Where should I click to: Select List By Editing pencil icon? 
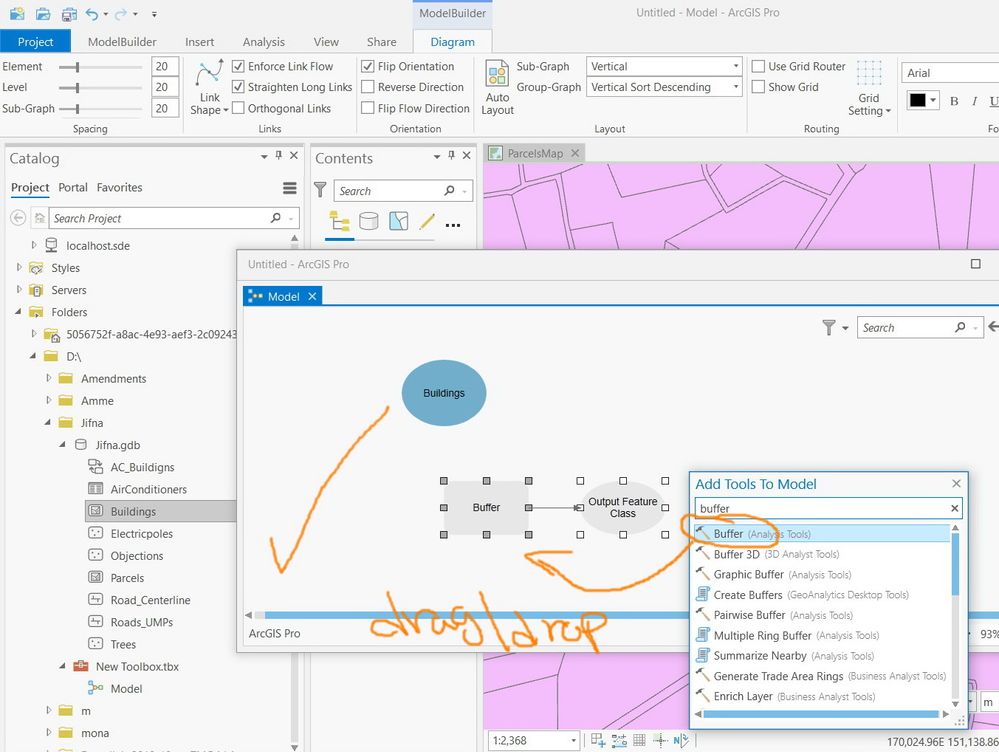pos(427,222)
